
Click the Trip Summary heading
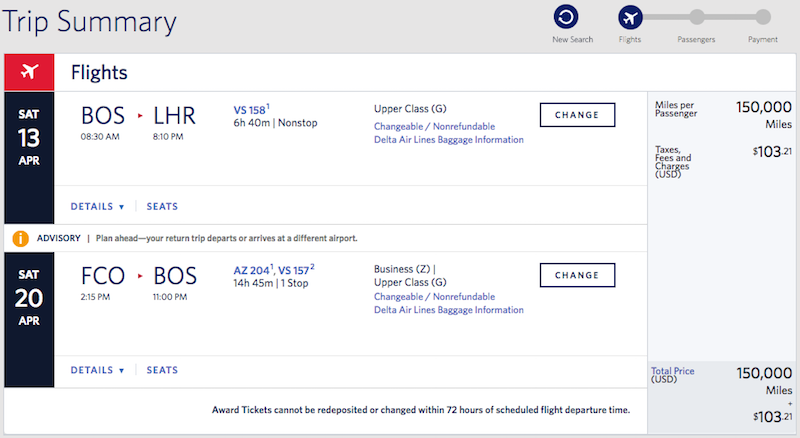pos(89,21)
